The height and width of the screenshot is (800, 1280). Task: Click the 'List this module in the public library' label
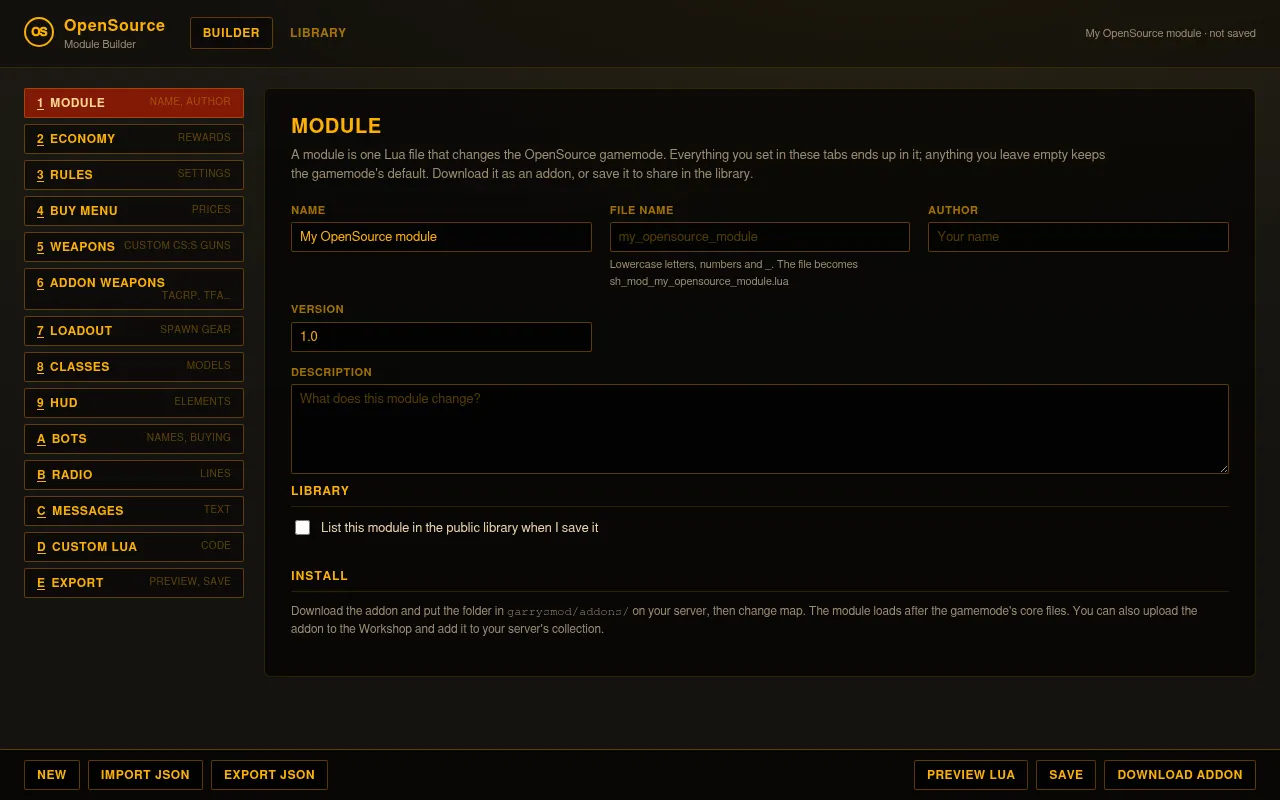(x=460, y=528)
